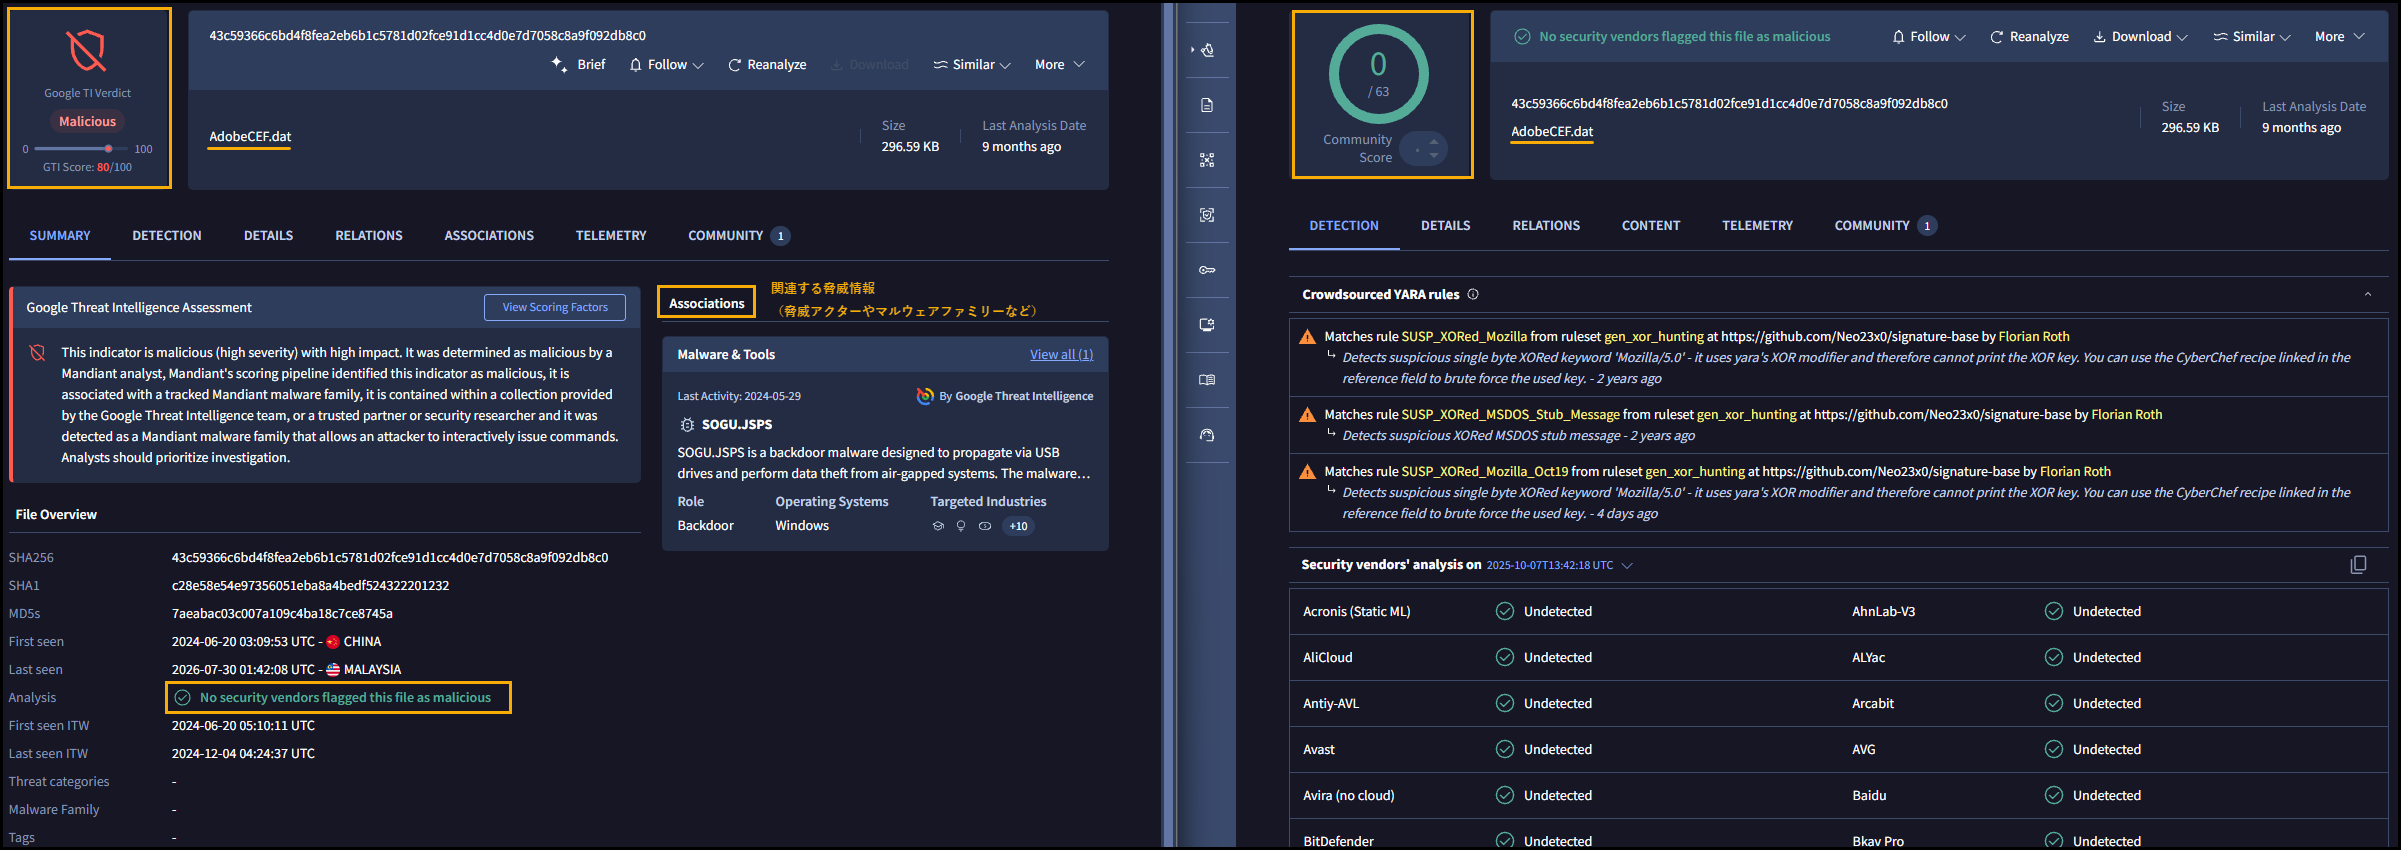Open the headset support icon in the sidebar
2401x850 pixels.
pyautogui.click(x=1207, y=435)
